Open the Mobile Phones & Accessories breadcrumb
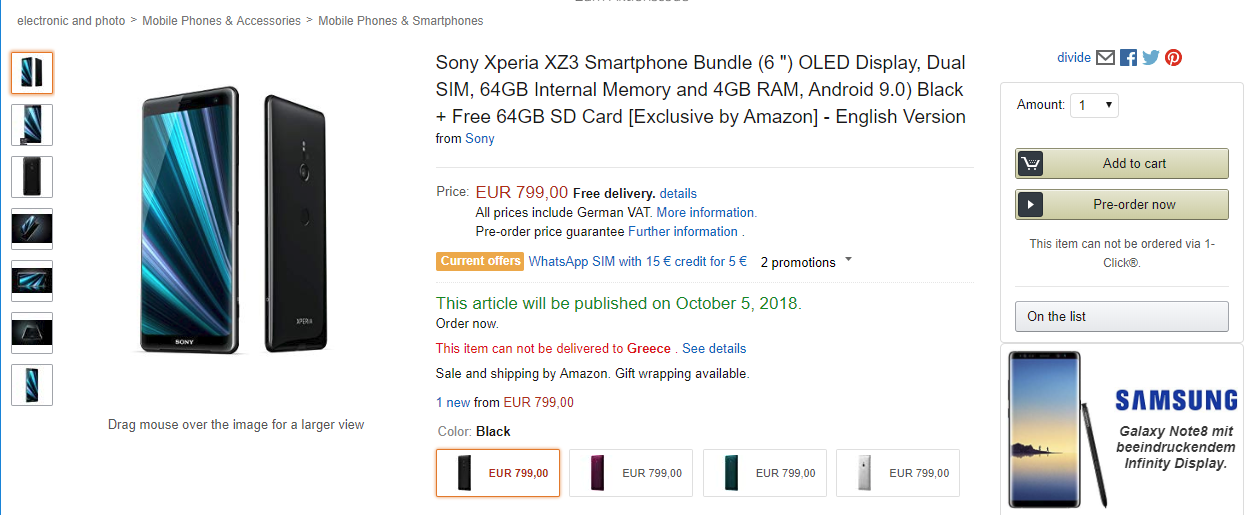Viewport: 1258px width, 515px height. 221,21
